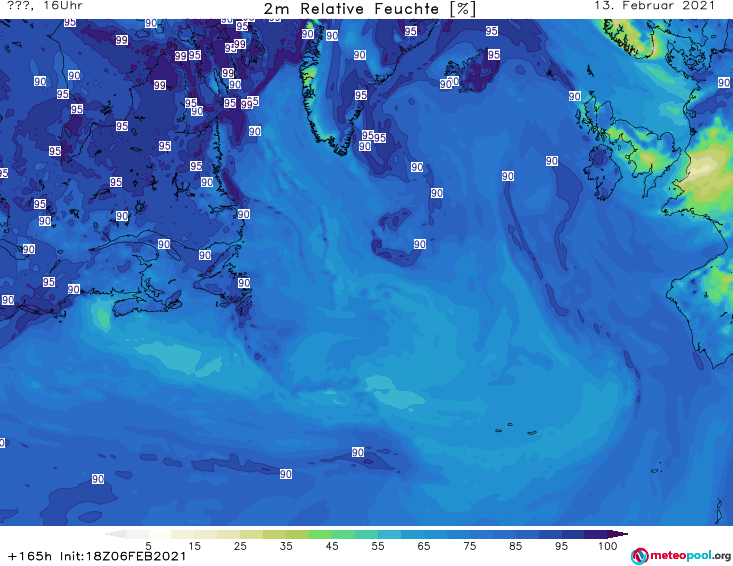Click the meteopool.org logo
Viewport: 733px width, 566px height.
pos(681,556)
